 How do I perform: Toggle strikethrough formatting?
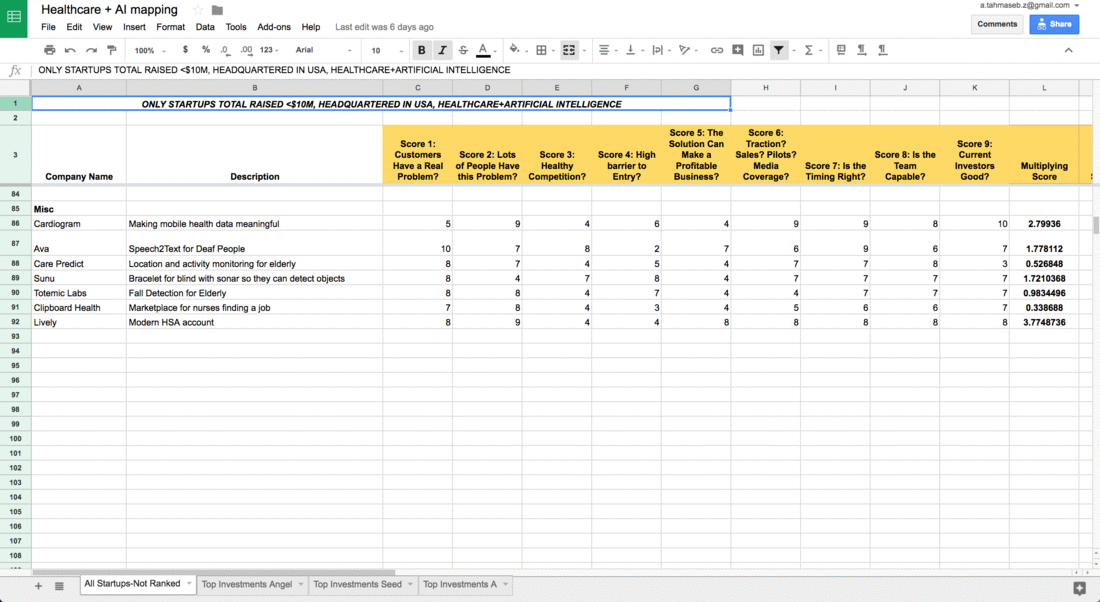point(463,50)
